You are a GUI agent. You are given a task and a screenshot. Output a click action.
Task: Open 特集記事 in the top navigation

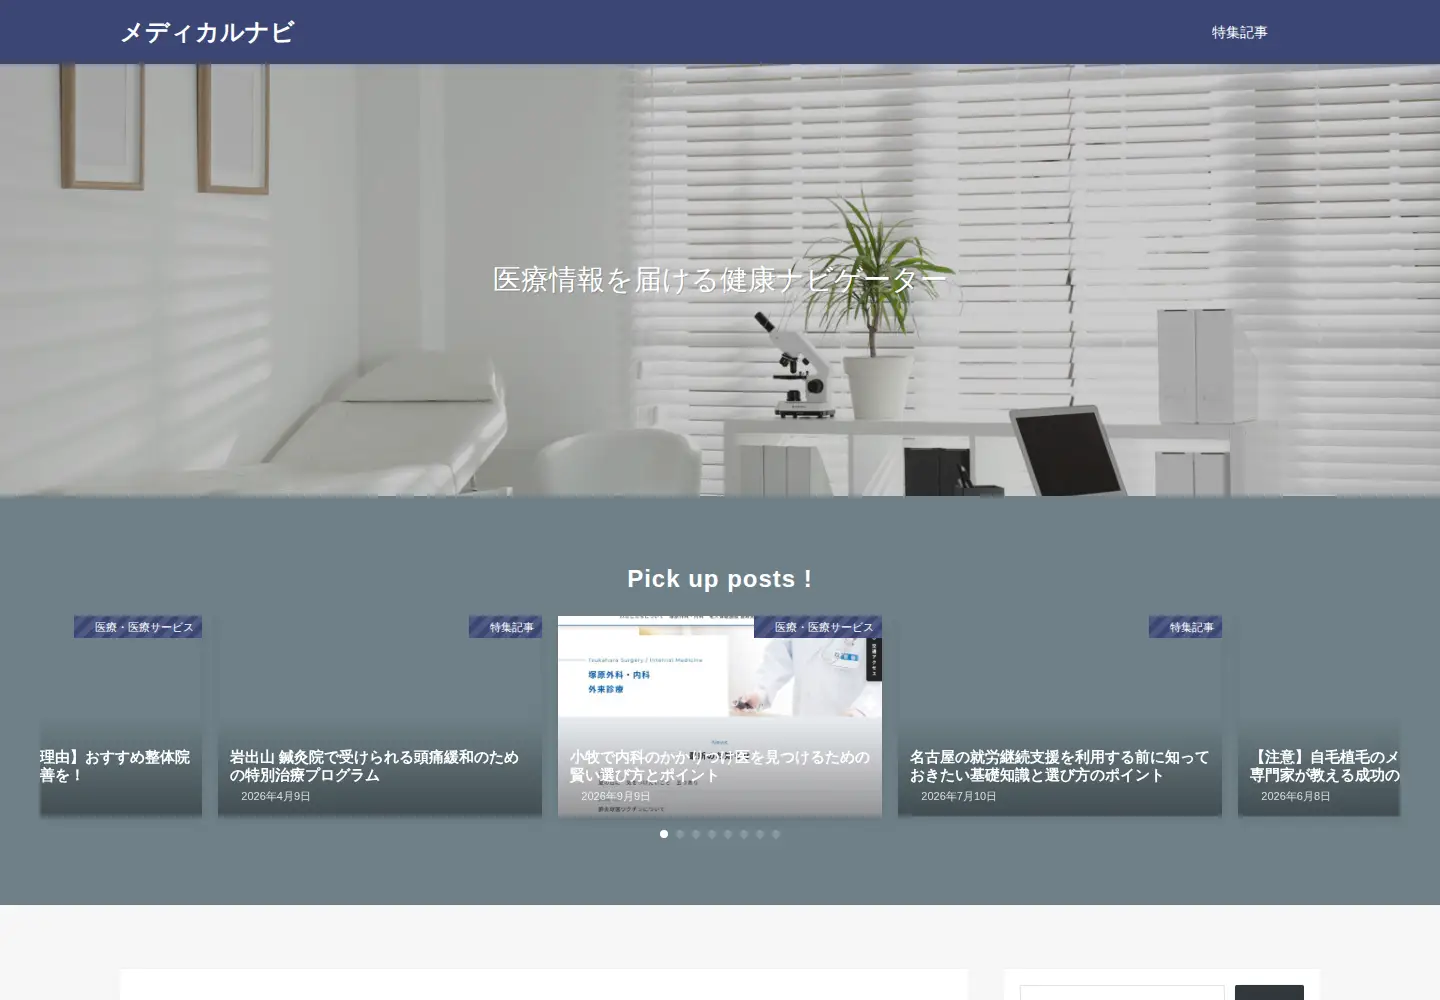[1239, 32]
